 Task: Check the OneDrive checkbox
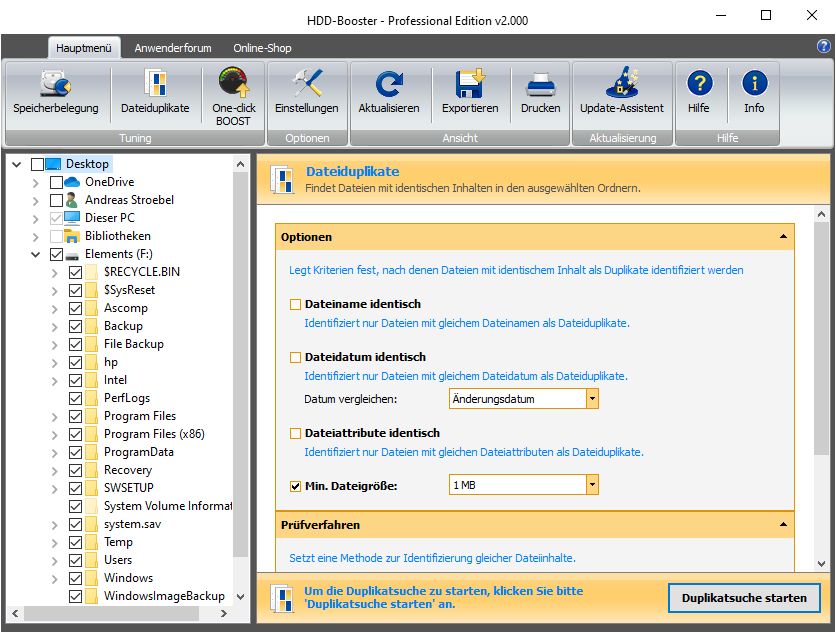point(56,182)
